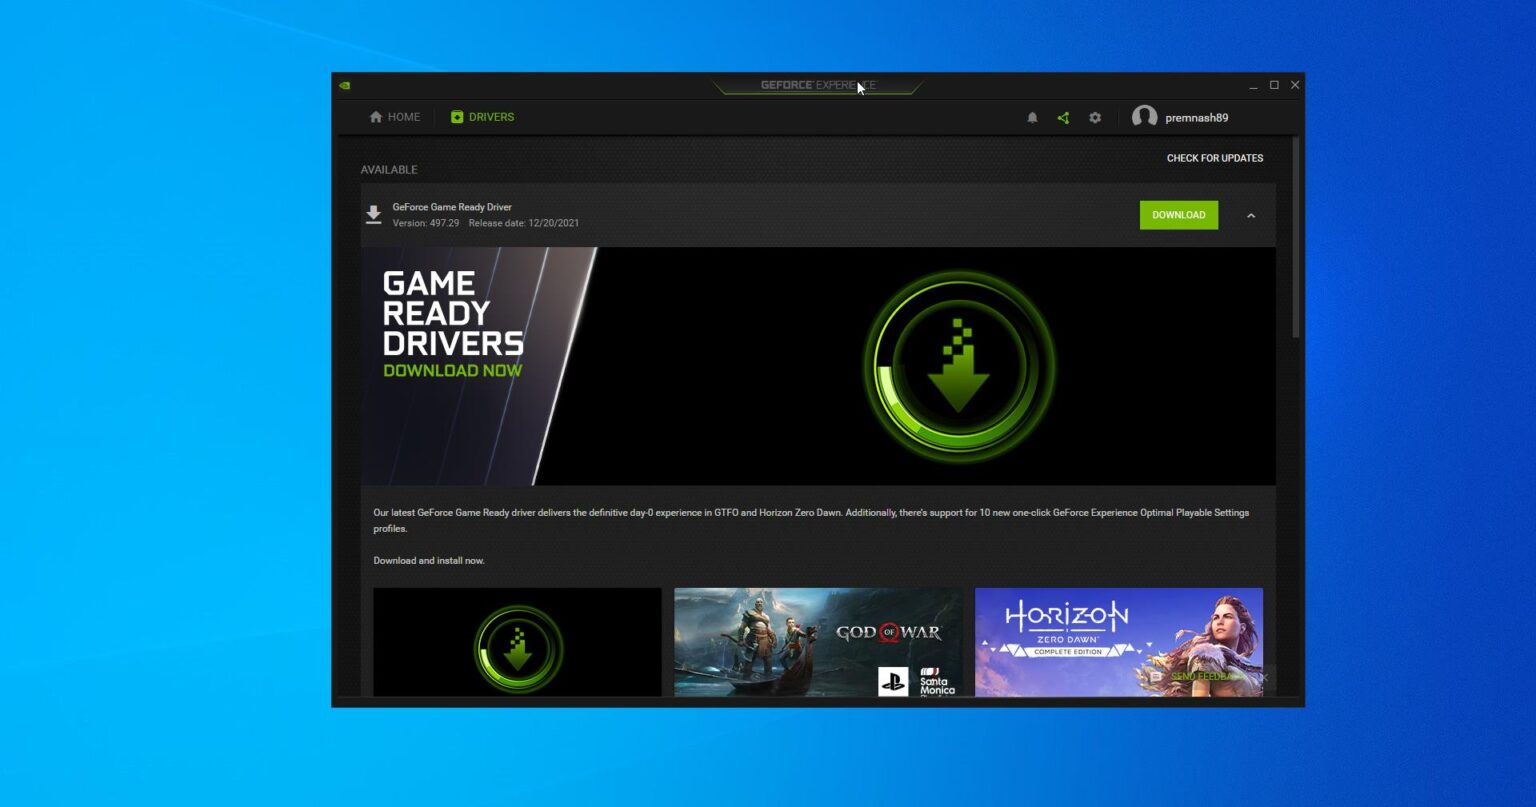The height and width of the screenshot is (807, 1536).
Task: Open the God of War thumbnail
Action: 817,642
